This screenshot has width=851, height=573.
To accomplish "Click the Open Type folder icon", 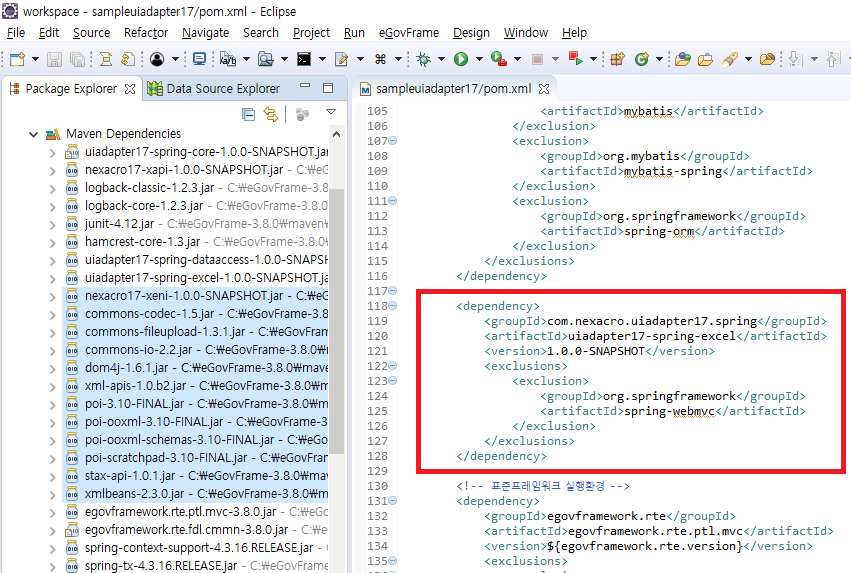I will pos(683,60).
